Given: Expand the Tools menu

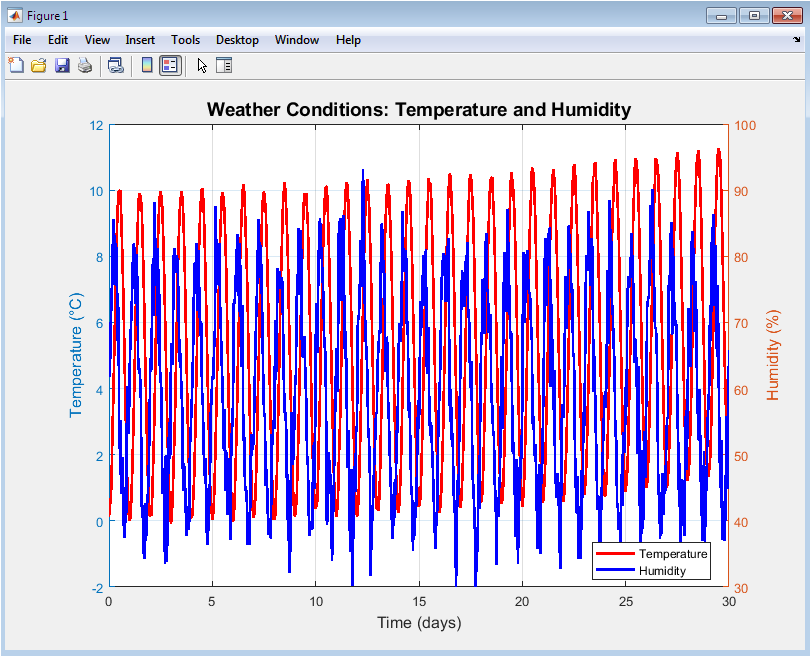Looking at the screenshot, I should coord(185,40).
